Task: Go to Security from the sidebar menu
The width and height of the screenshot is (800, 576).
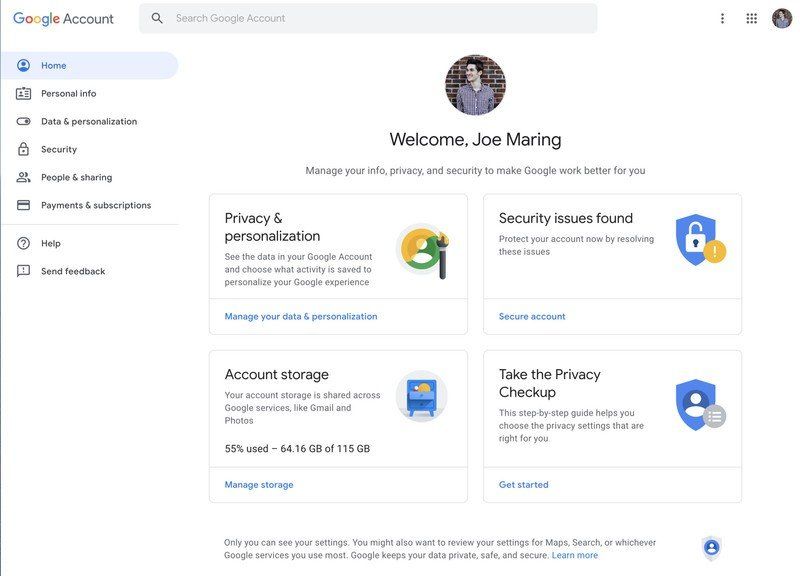Action: (59, 148)
